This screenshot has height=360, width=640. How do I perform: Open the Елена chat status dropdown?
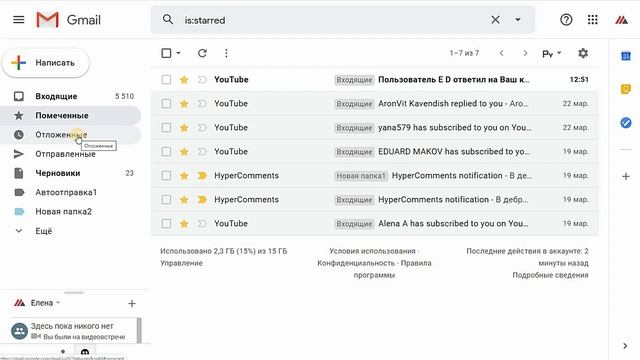[x=45, y=303]
